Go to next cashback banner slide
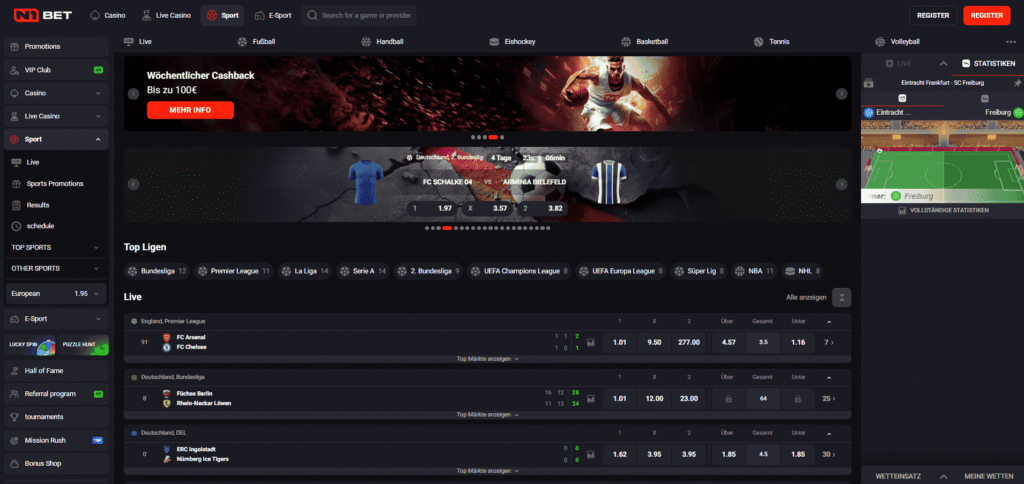Screen dimensions: 1024x484 tap(842, 94)
